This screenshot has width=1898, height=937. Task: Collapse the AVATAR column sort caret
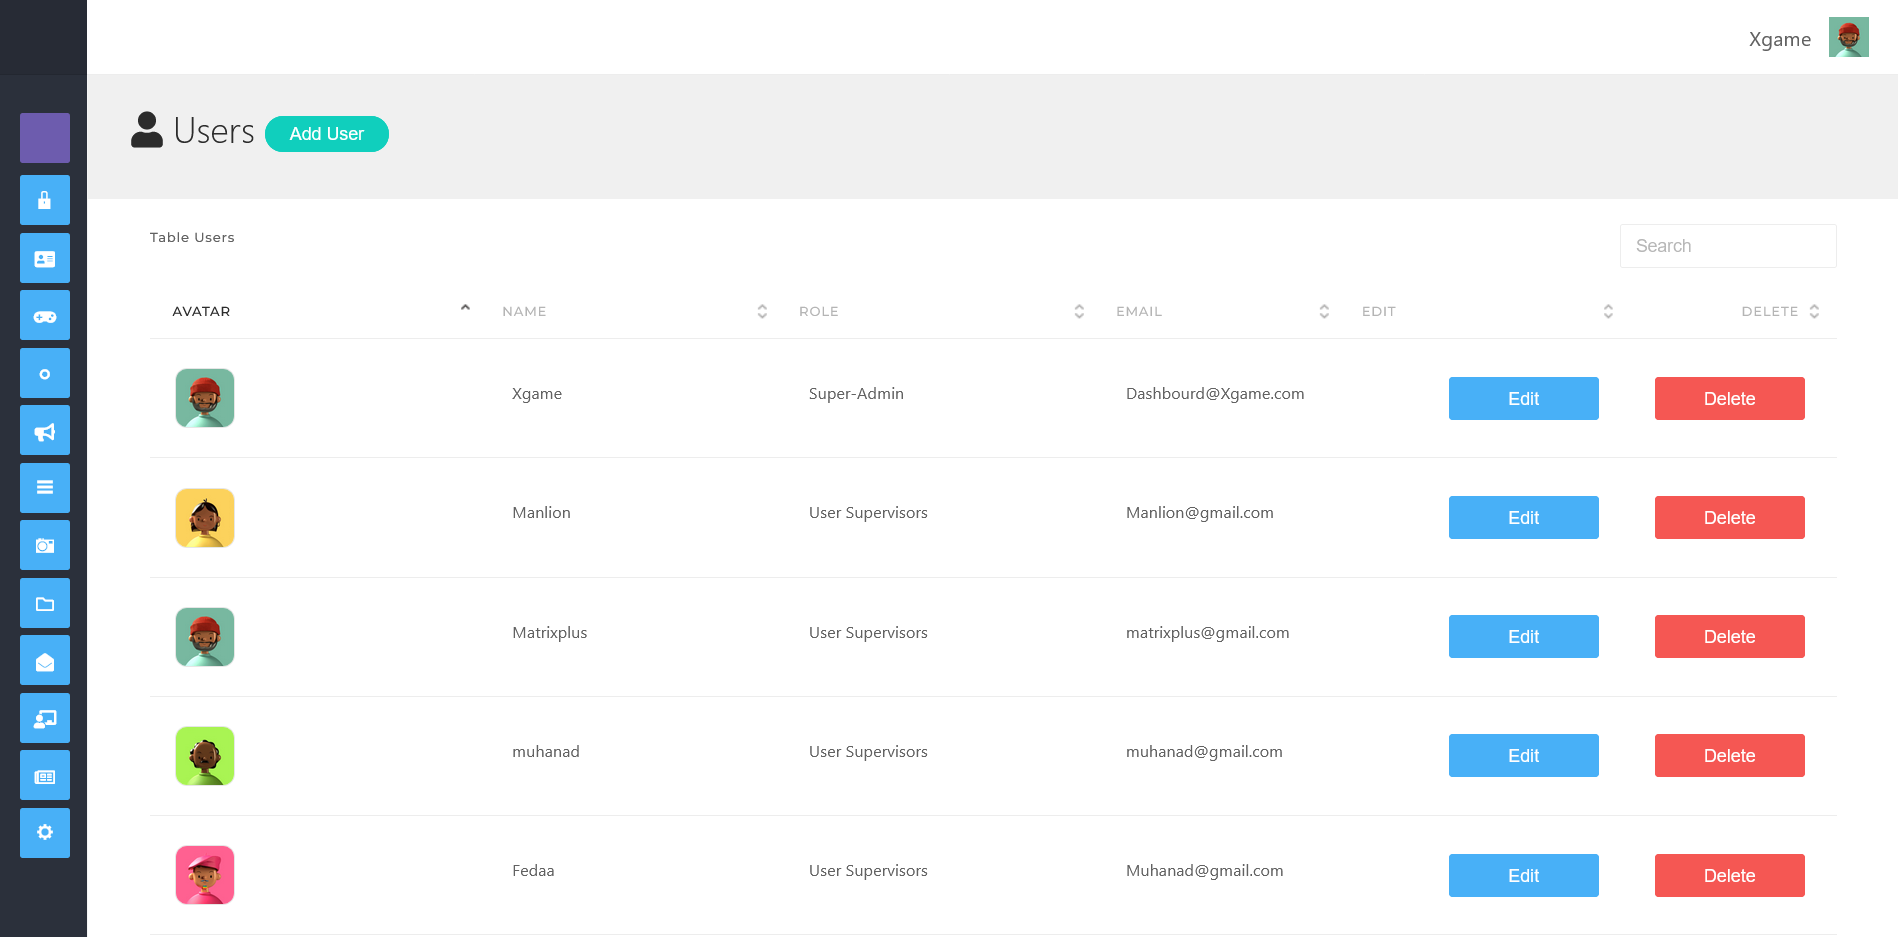click(465, 307)
